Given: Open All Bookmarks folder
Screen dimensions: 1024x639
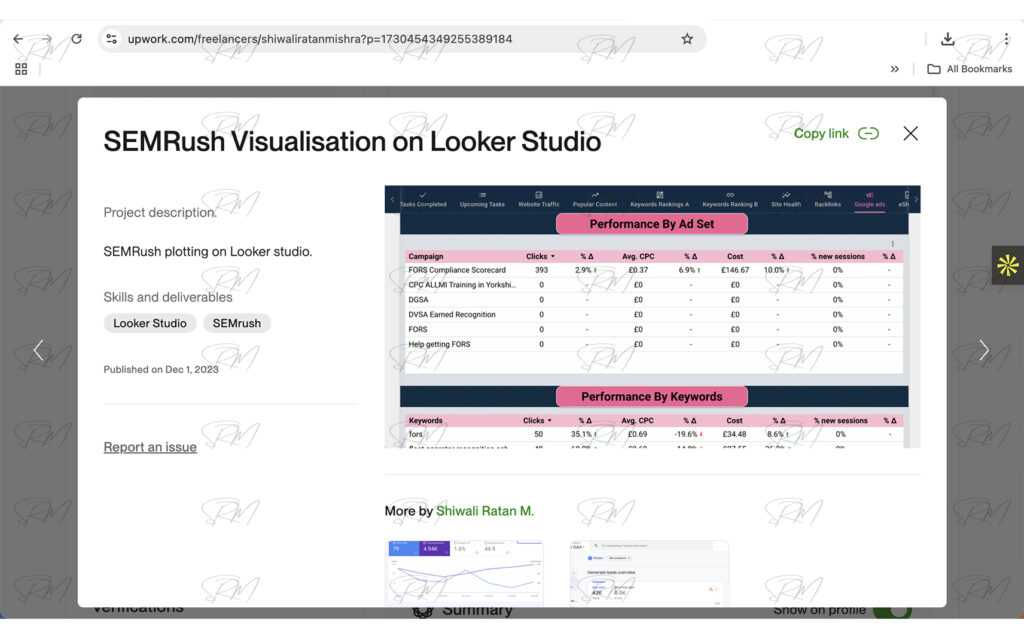Looking at the screenshot, I should click(970, 69).
